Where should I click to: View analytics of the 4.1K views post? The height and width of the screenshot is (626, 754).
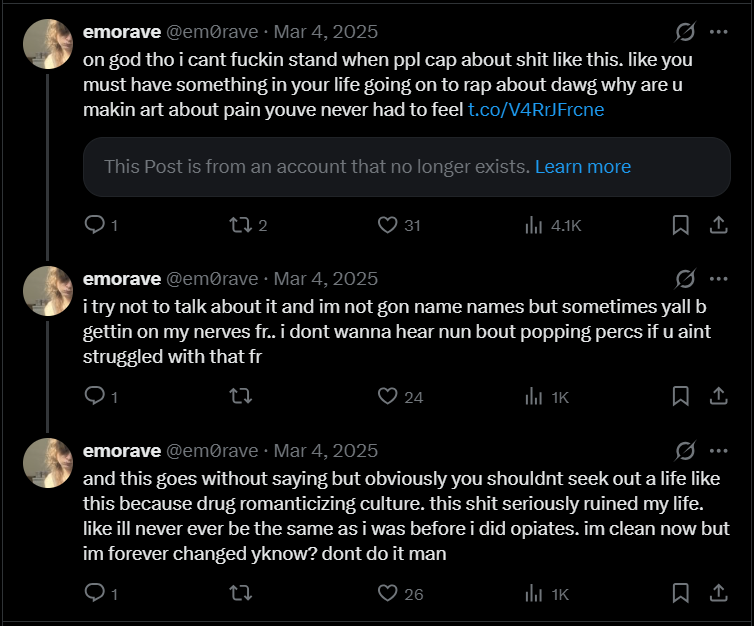[534, 225]
